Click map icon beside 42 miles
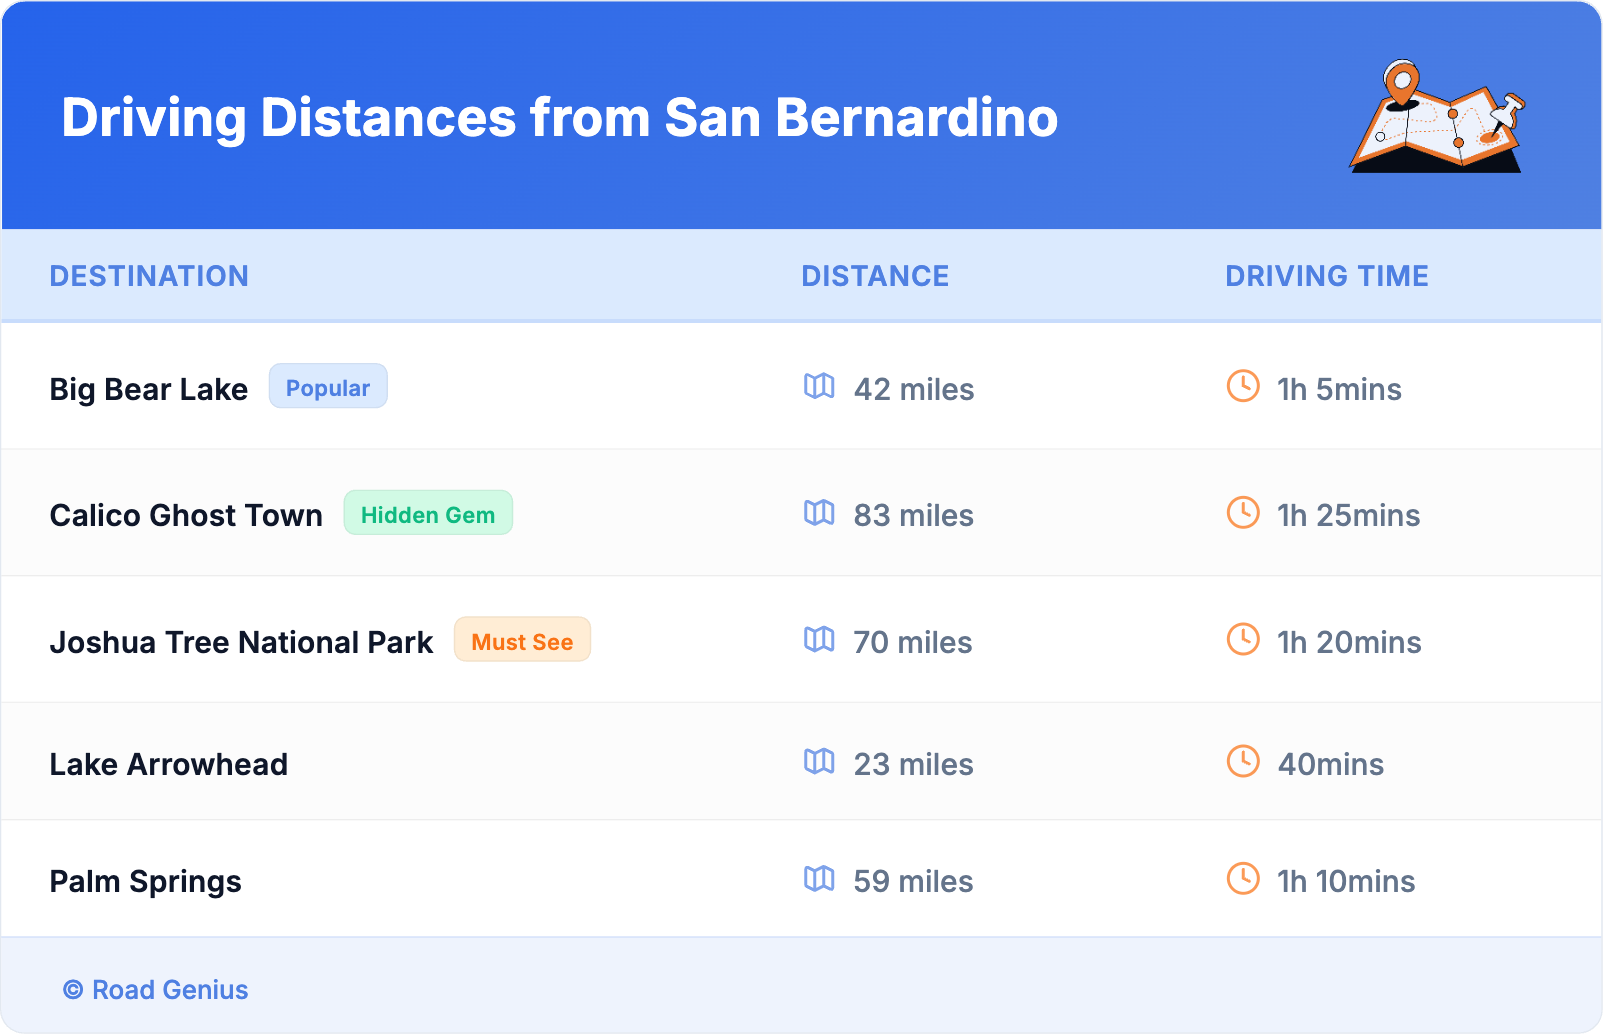Viewport: 1604px width, 1034px height. point(819,386)
